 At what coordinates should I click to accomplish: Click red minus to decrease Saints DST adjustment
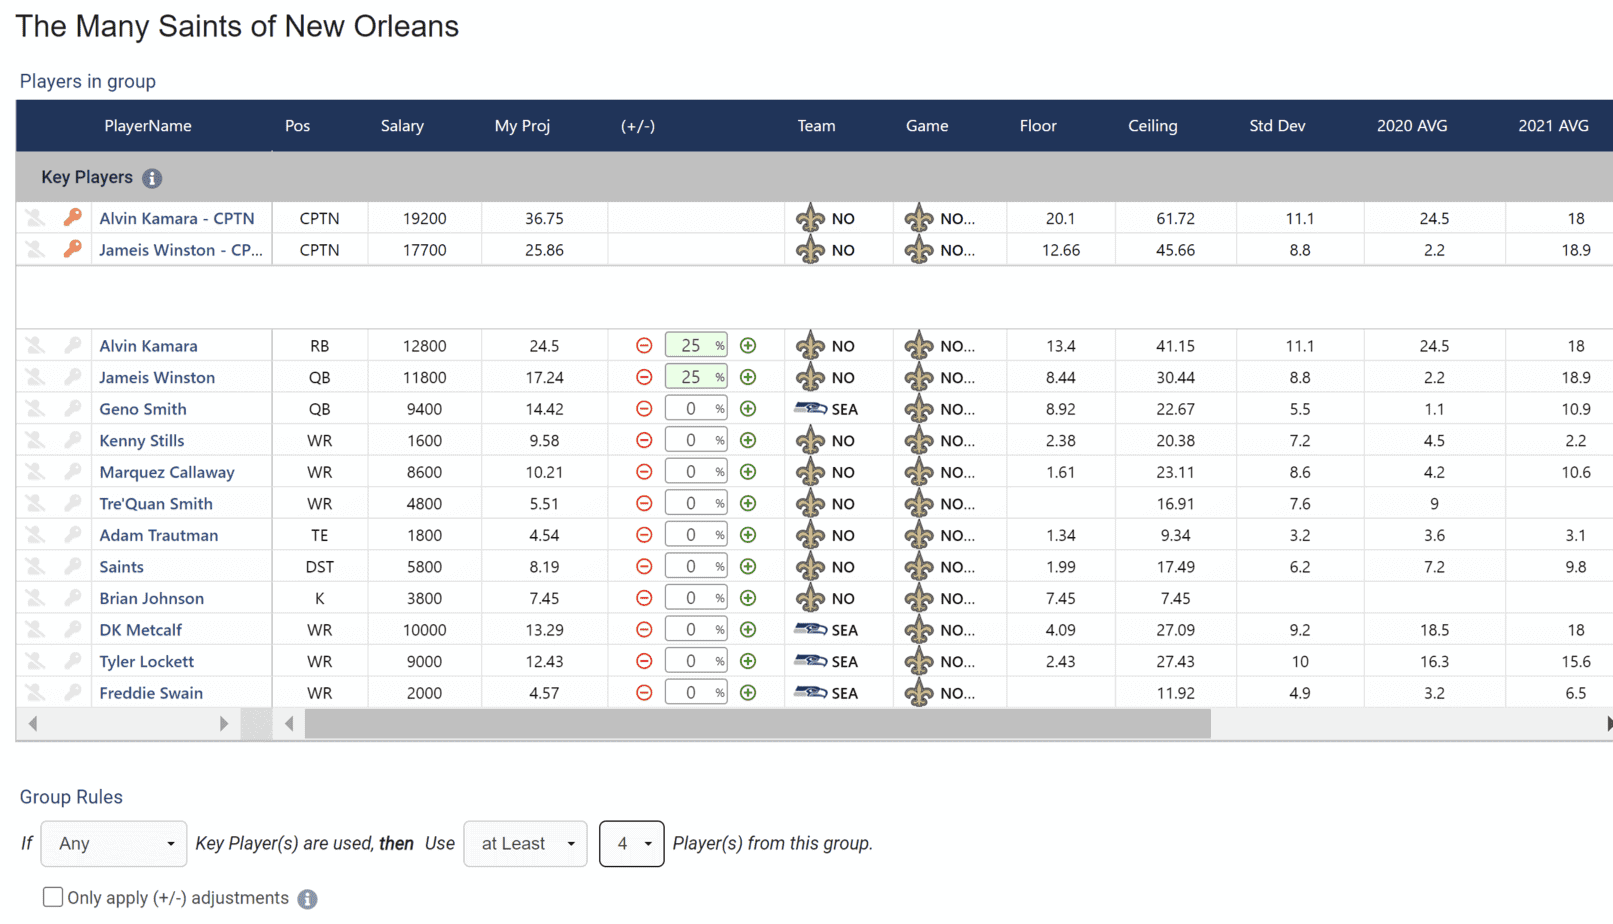(644, 566)
